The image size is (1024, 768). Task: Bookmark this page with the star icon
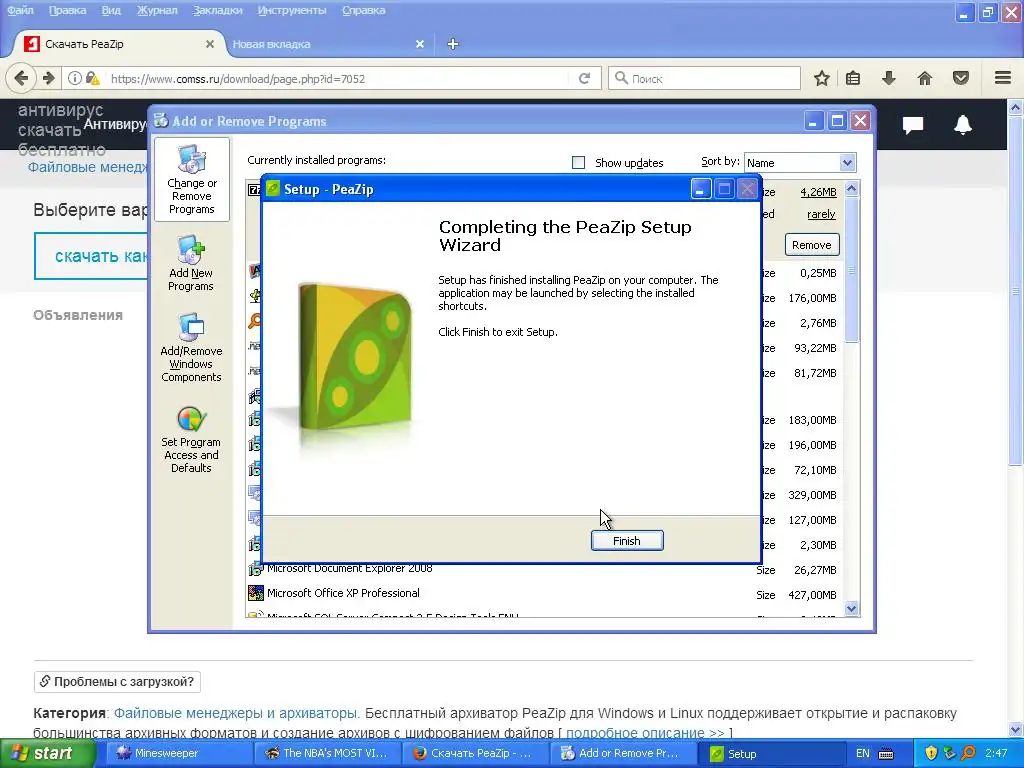[x=822, y=78]
